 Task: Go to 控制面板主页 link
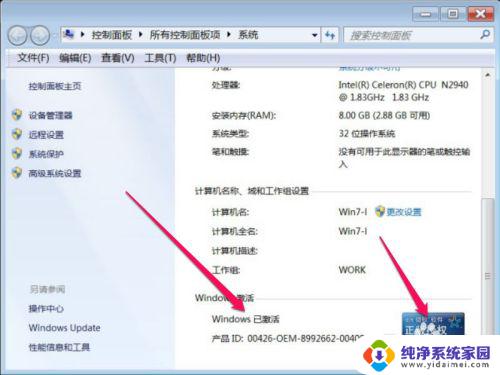tap(55, 86)
